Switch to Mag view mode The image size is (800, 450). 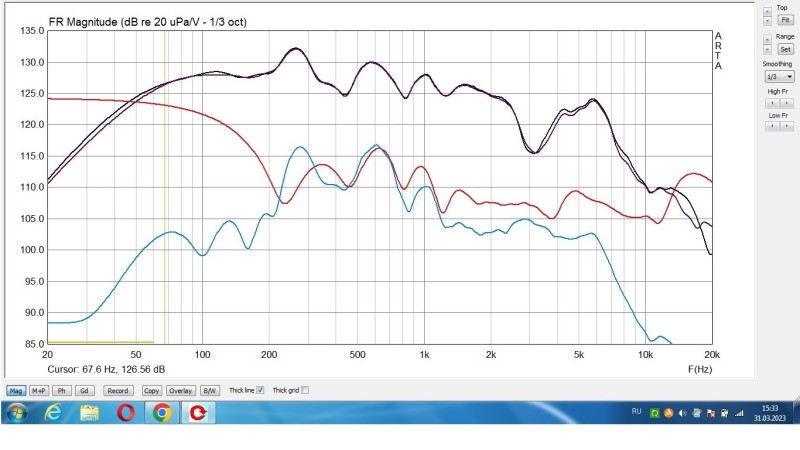[x=16, y=391]
